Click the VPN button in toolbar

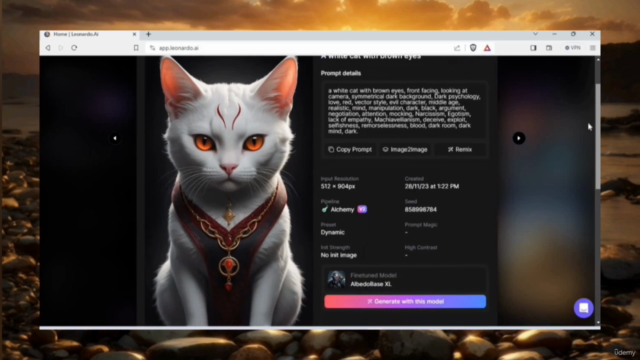pos(573,48)
